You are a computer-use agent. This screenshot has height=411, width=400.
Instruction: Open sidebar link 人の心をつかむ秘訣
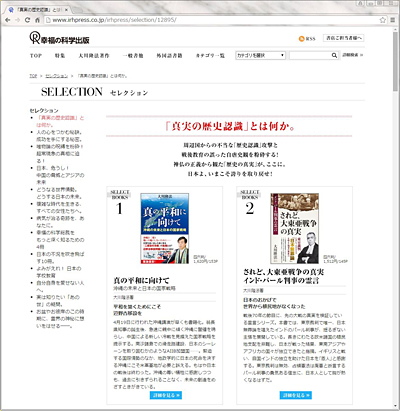point(59,136)
